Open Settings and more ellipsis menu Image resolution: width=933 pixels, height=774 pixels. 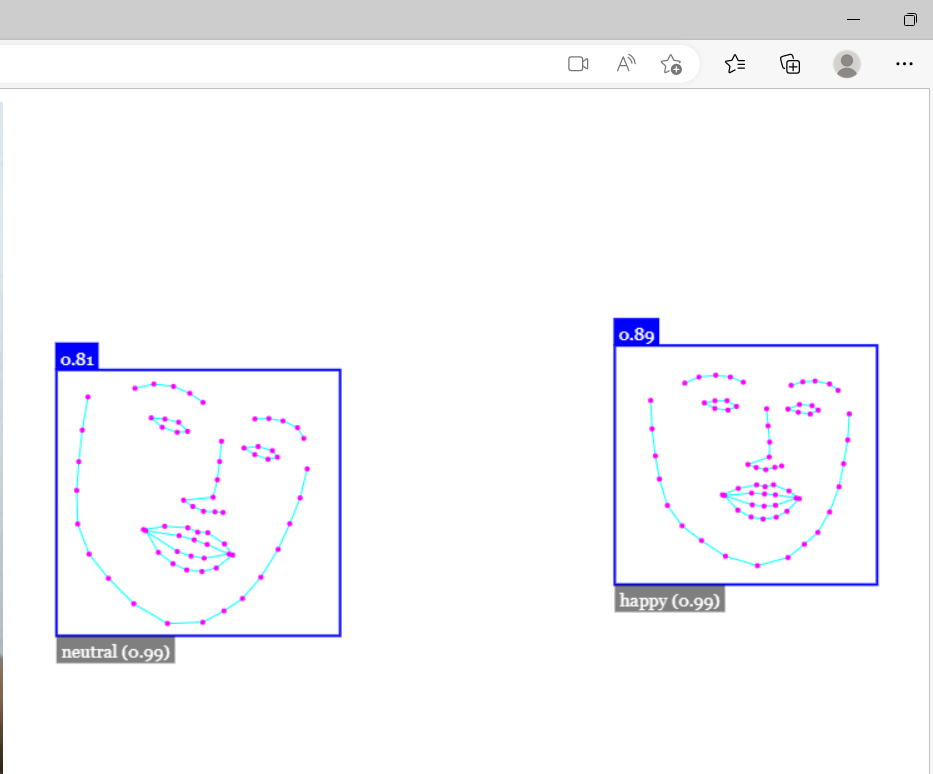point(904,64)
